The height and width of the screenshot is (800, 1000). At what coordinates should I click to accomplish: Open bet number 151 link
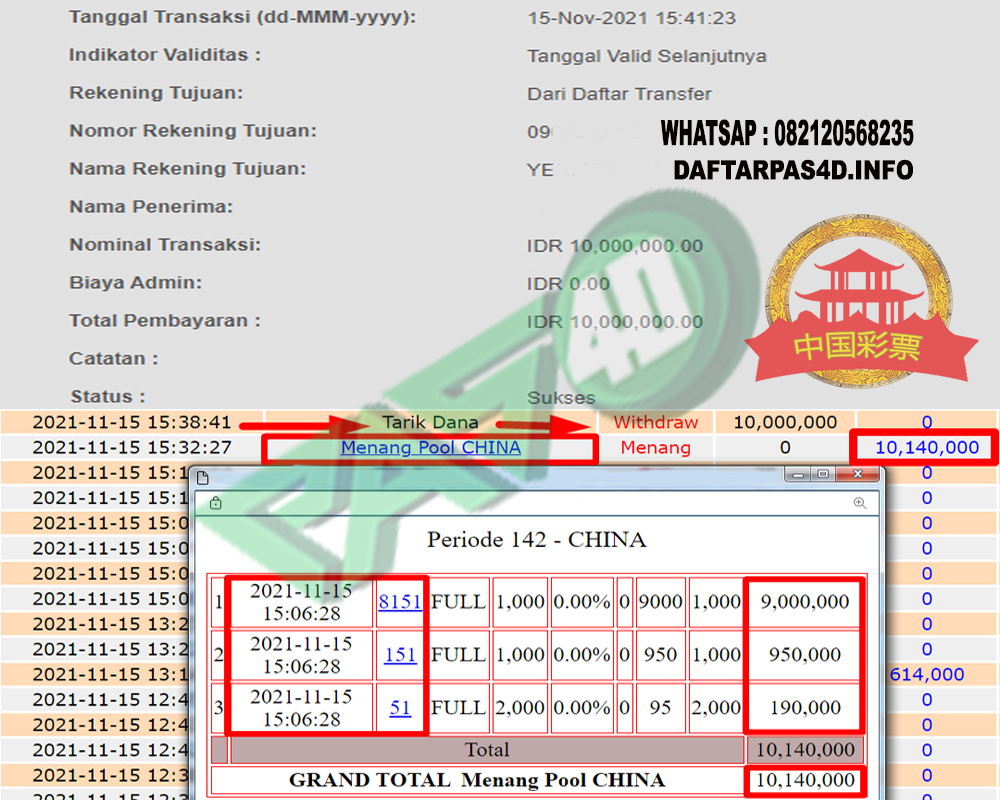pyautogui.click(x=400, y=655)
